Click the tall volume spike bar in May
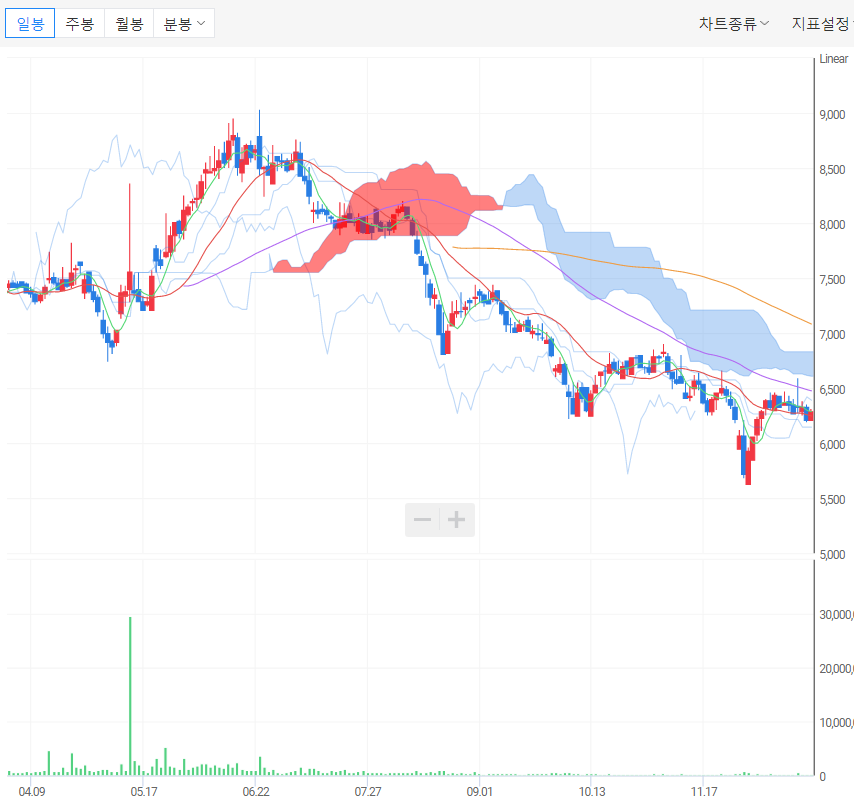The width and height of the screenshot is (854, 806). tap(130, 695)
